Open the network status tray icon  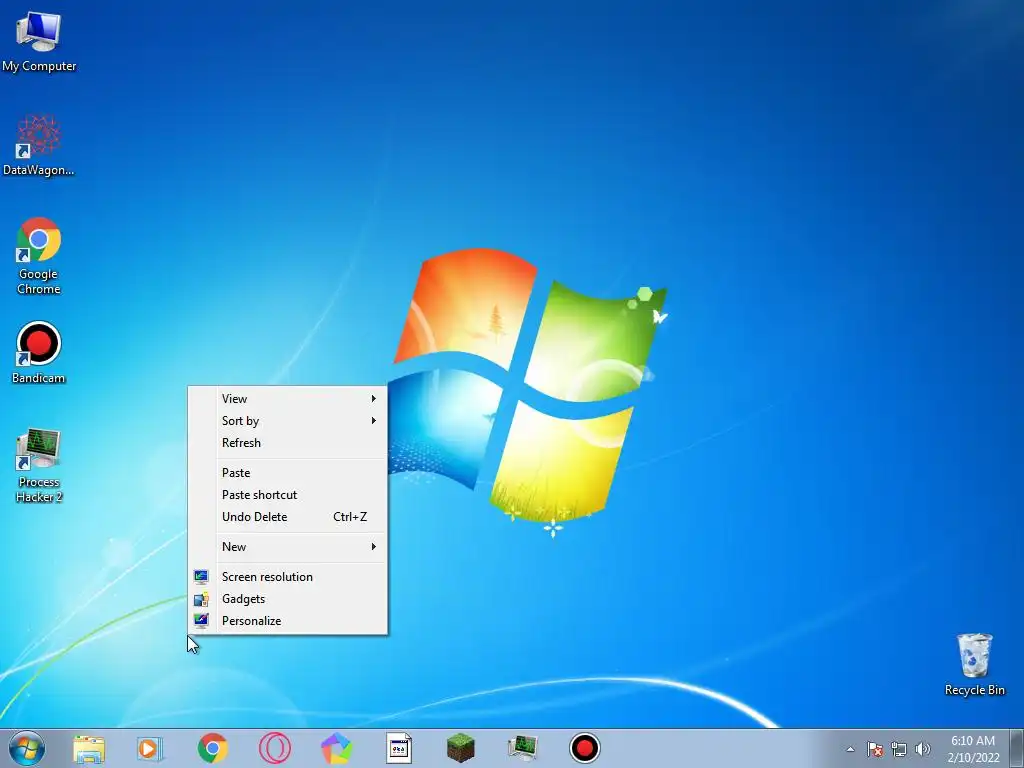pyautogui.click(x=899, y=749)
